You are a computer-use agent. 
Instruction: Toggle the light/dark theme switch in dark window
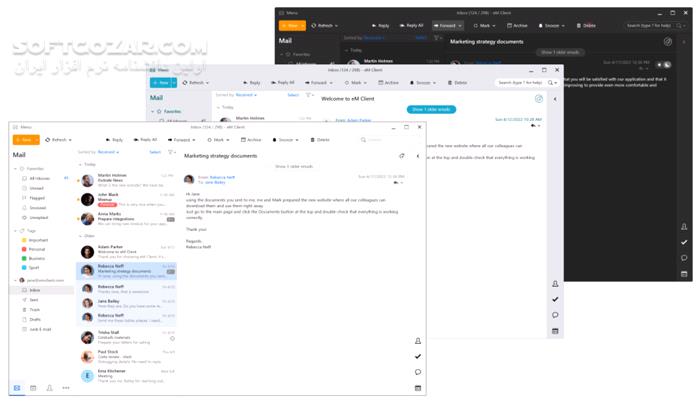tap(664, 65)
